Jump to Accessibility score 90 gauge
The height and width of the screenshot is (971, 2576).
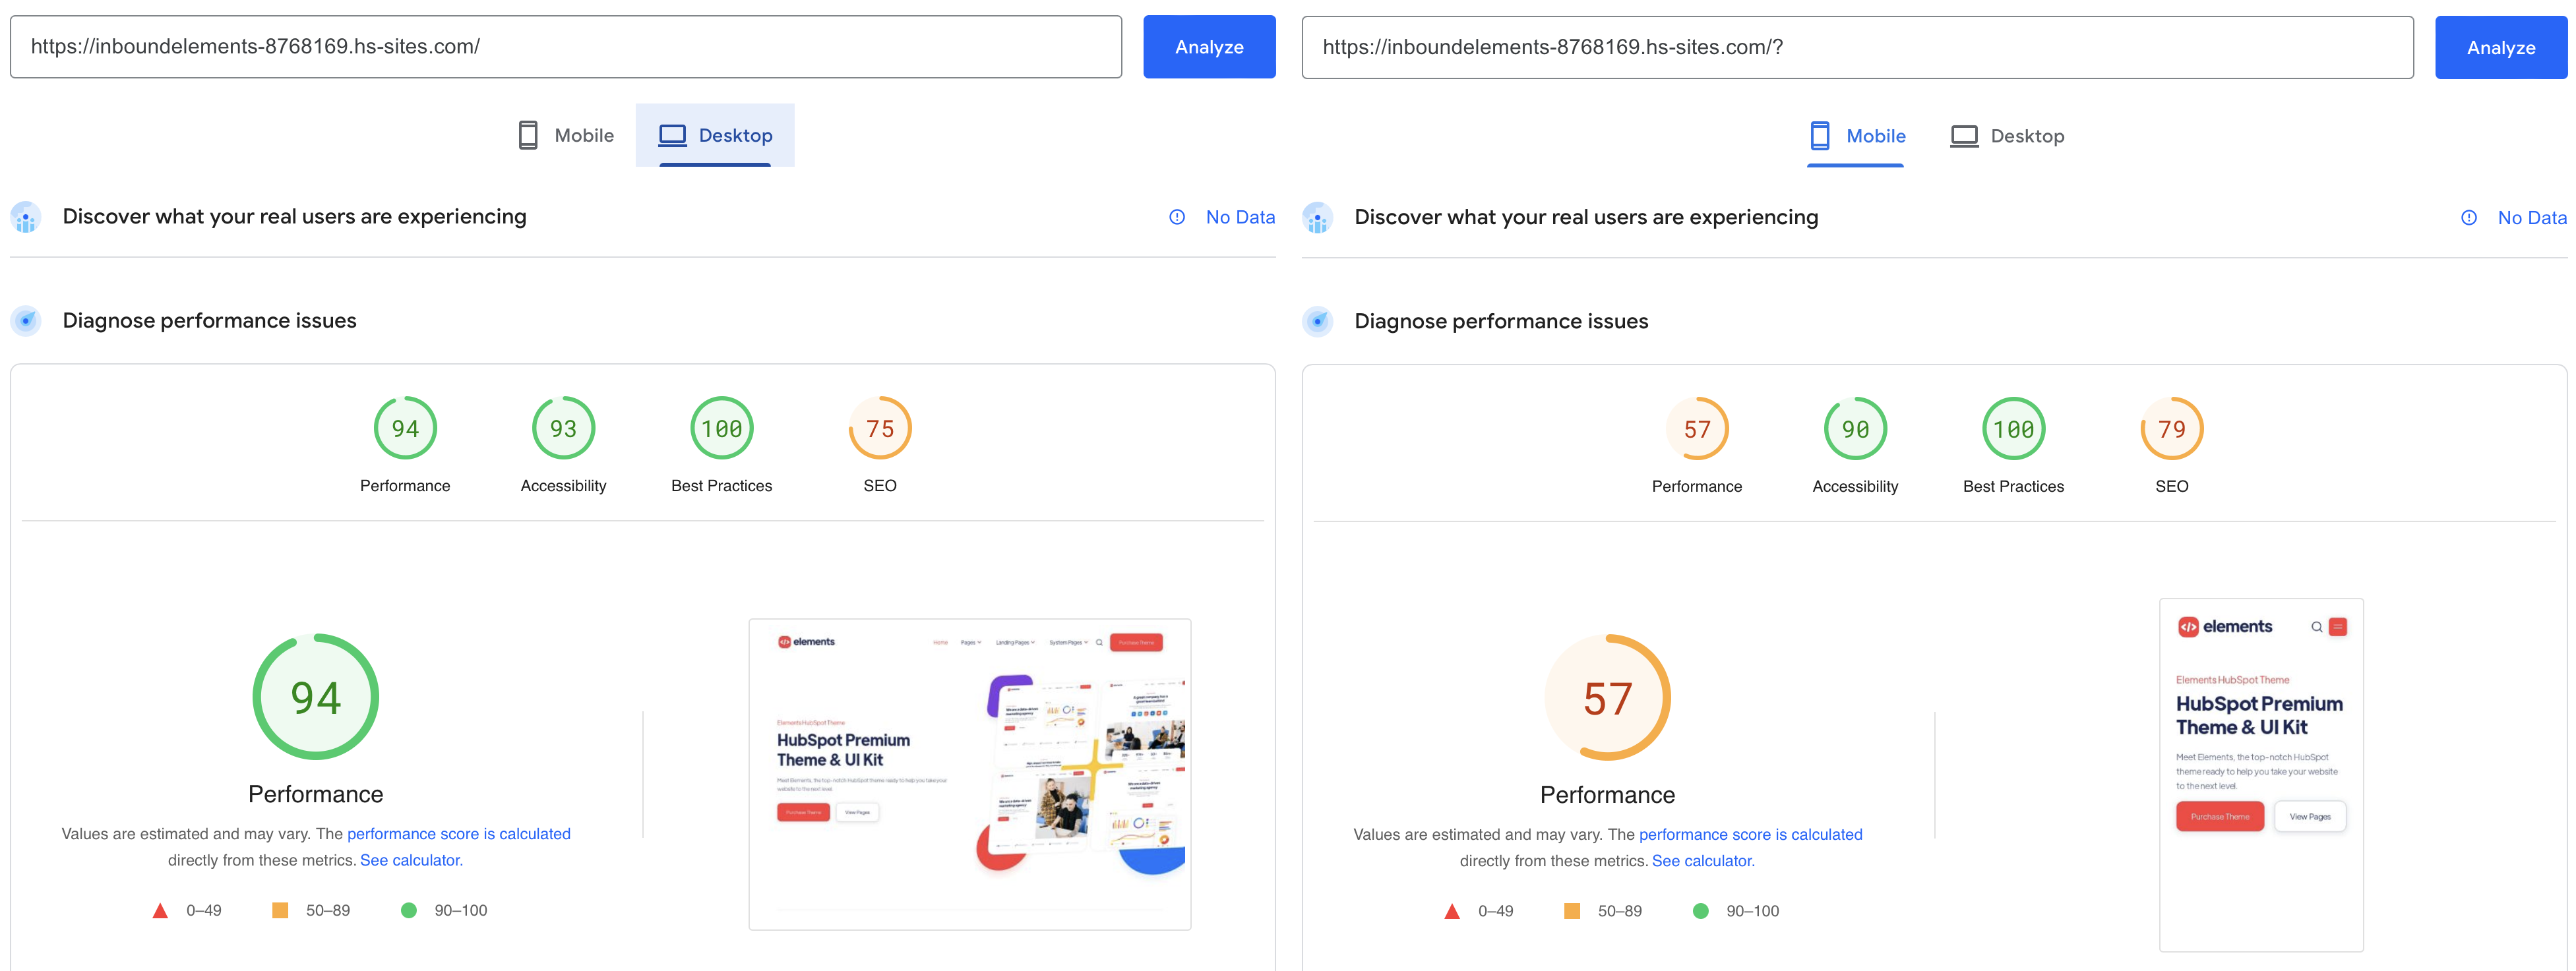1855,429
